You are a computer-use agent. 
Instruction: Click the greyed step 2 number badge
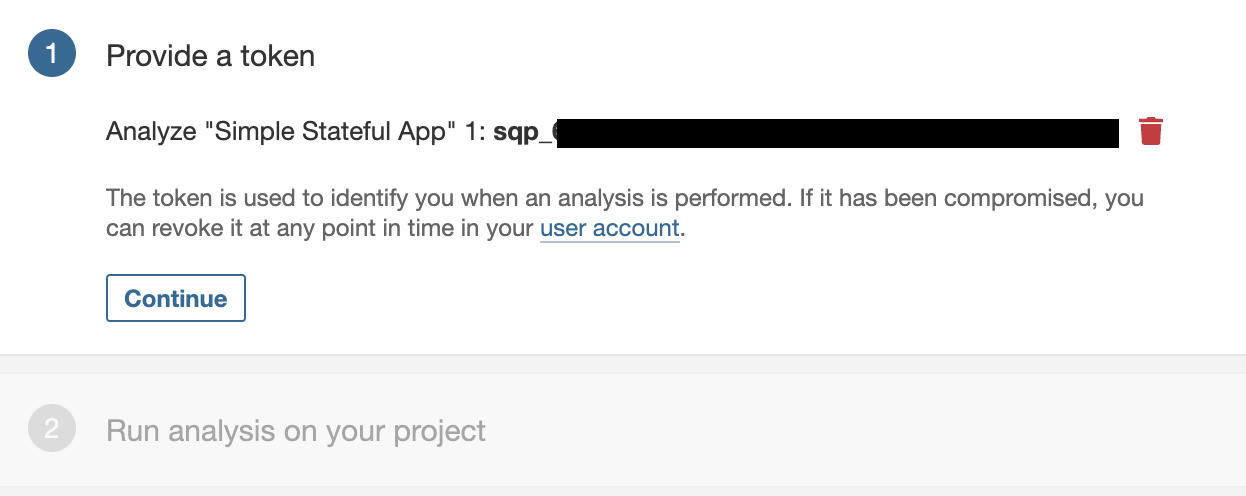click(52, 431)
